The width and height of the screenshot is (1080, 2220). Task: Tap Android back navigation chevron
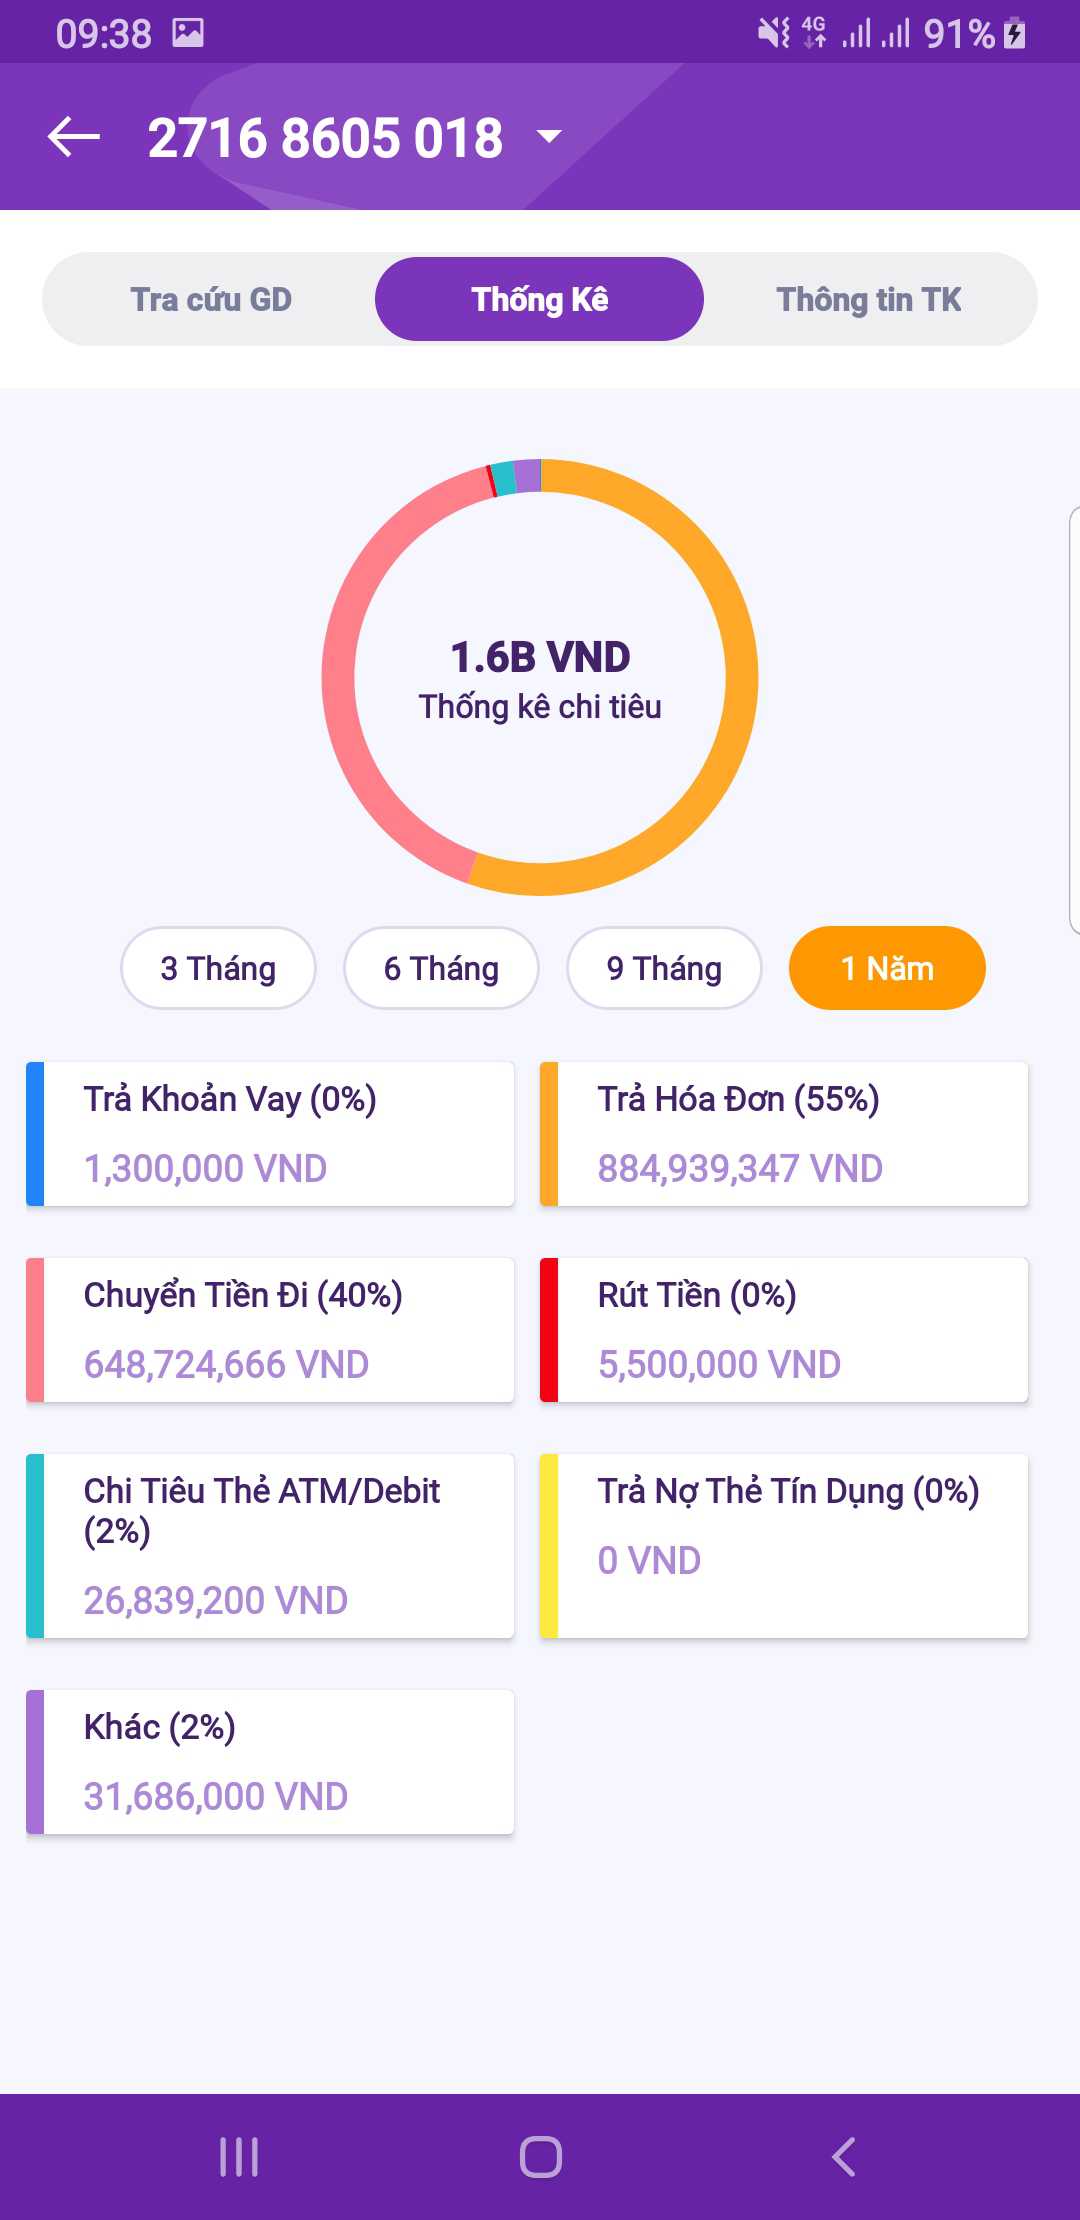click(843, 2157)
